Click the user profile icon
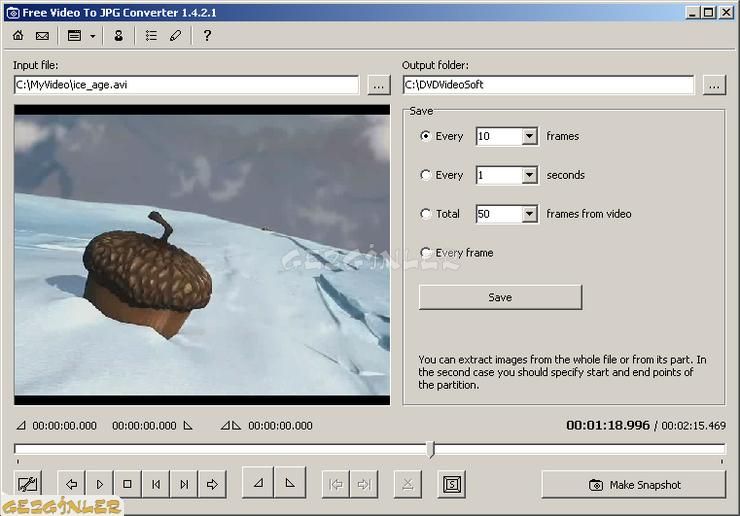Viewport: 740px width, 516px height. tap(118, 35)
